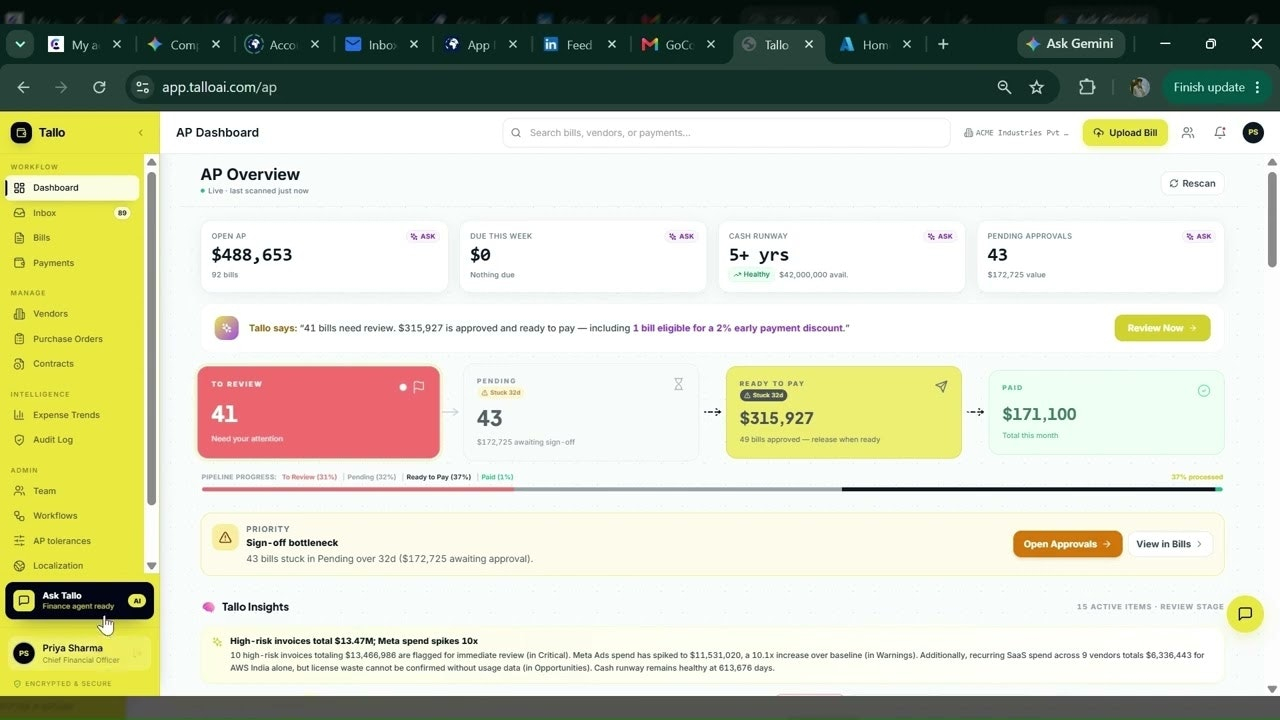Click Open Approvals button
This screenshot has height=720, width=1280.
1067,544
